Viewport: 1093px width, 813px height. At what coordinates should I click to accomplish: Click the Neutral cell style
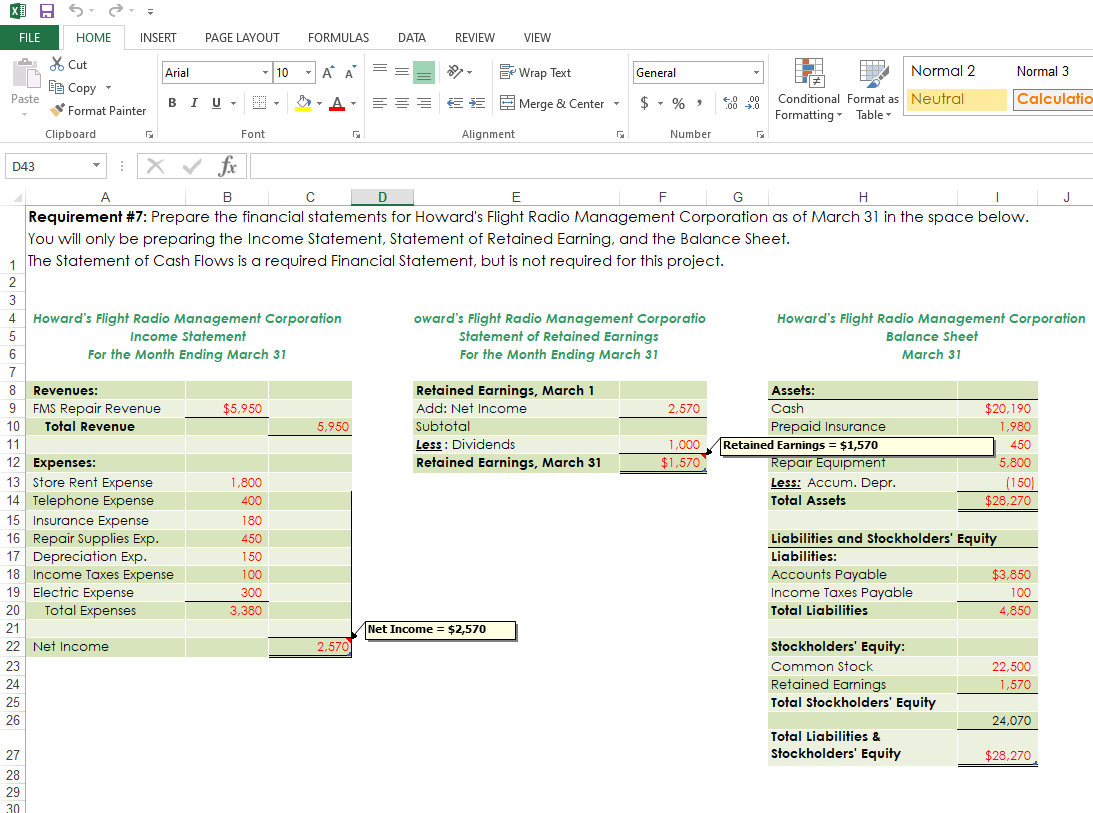(956, 99)
